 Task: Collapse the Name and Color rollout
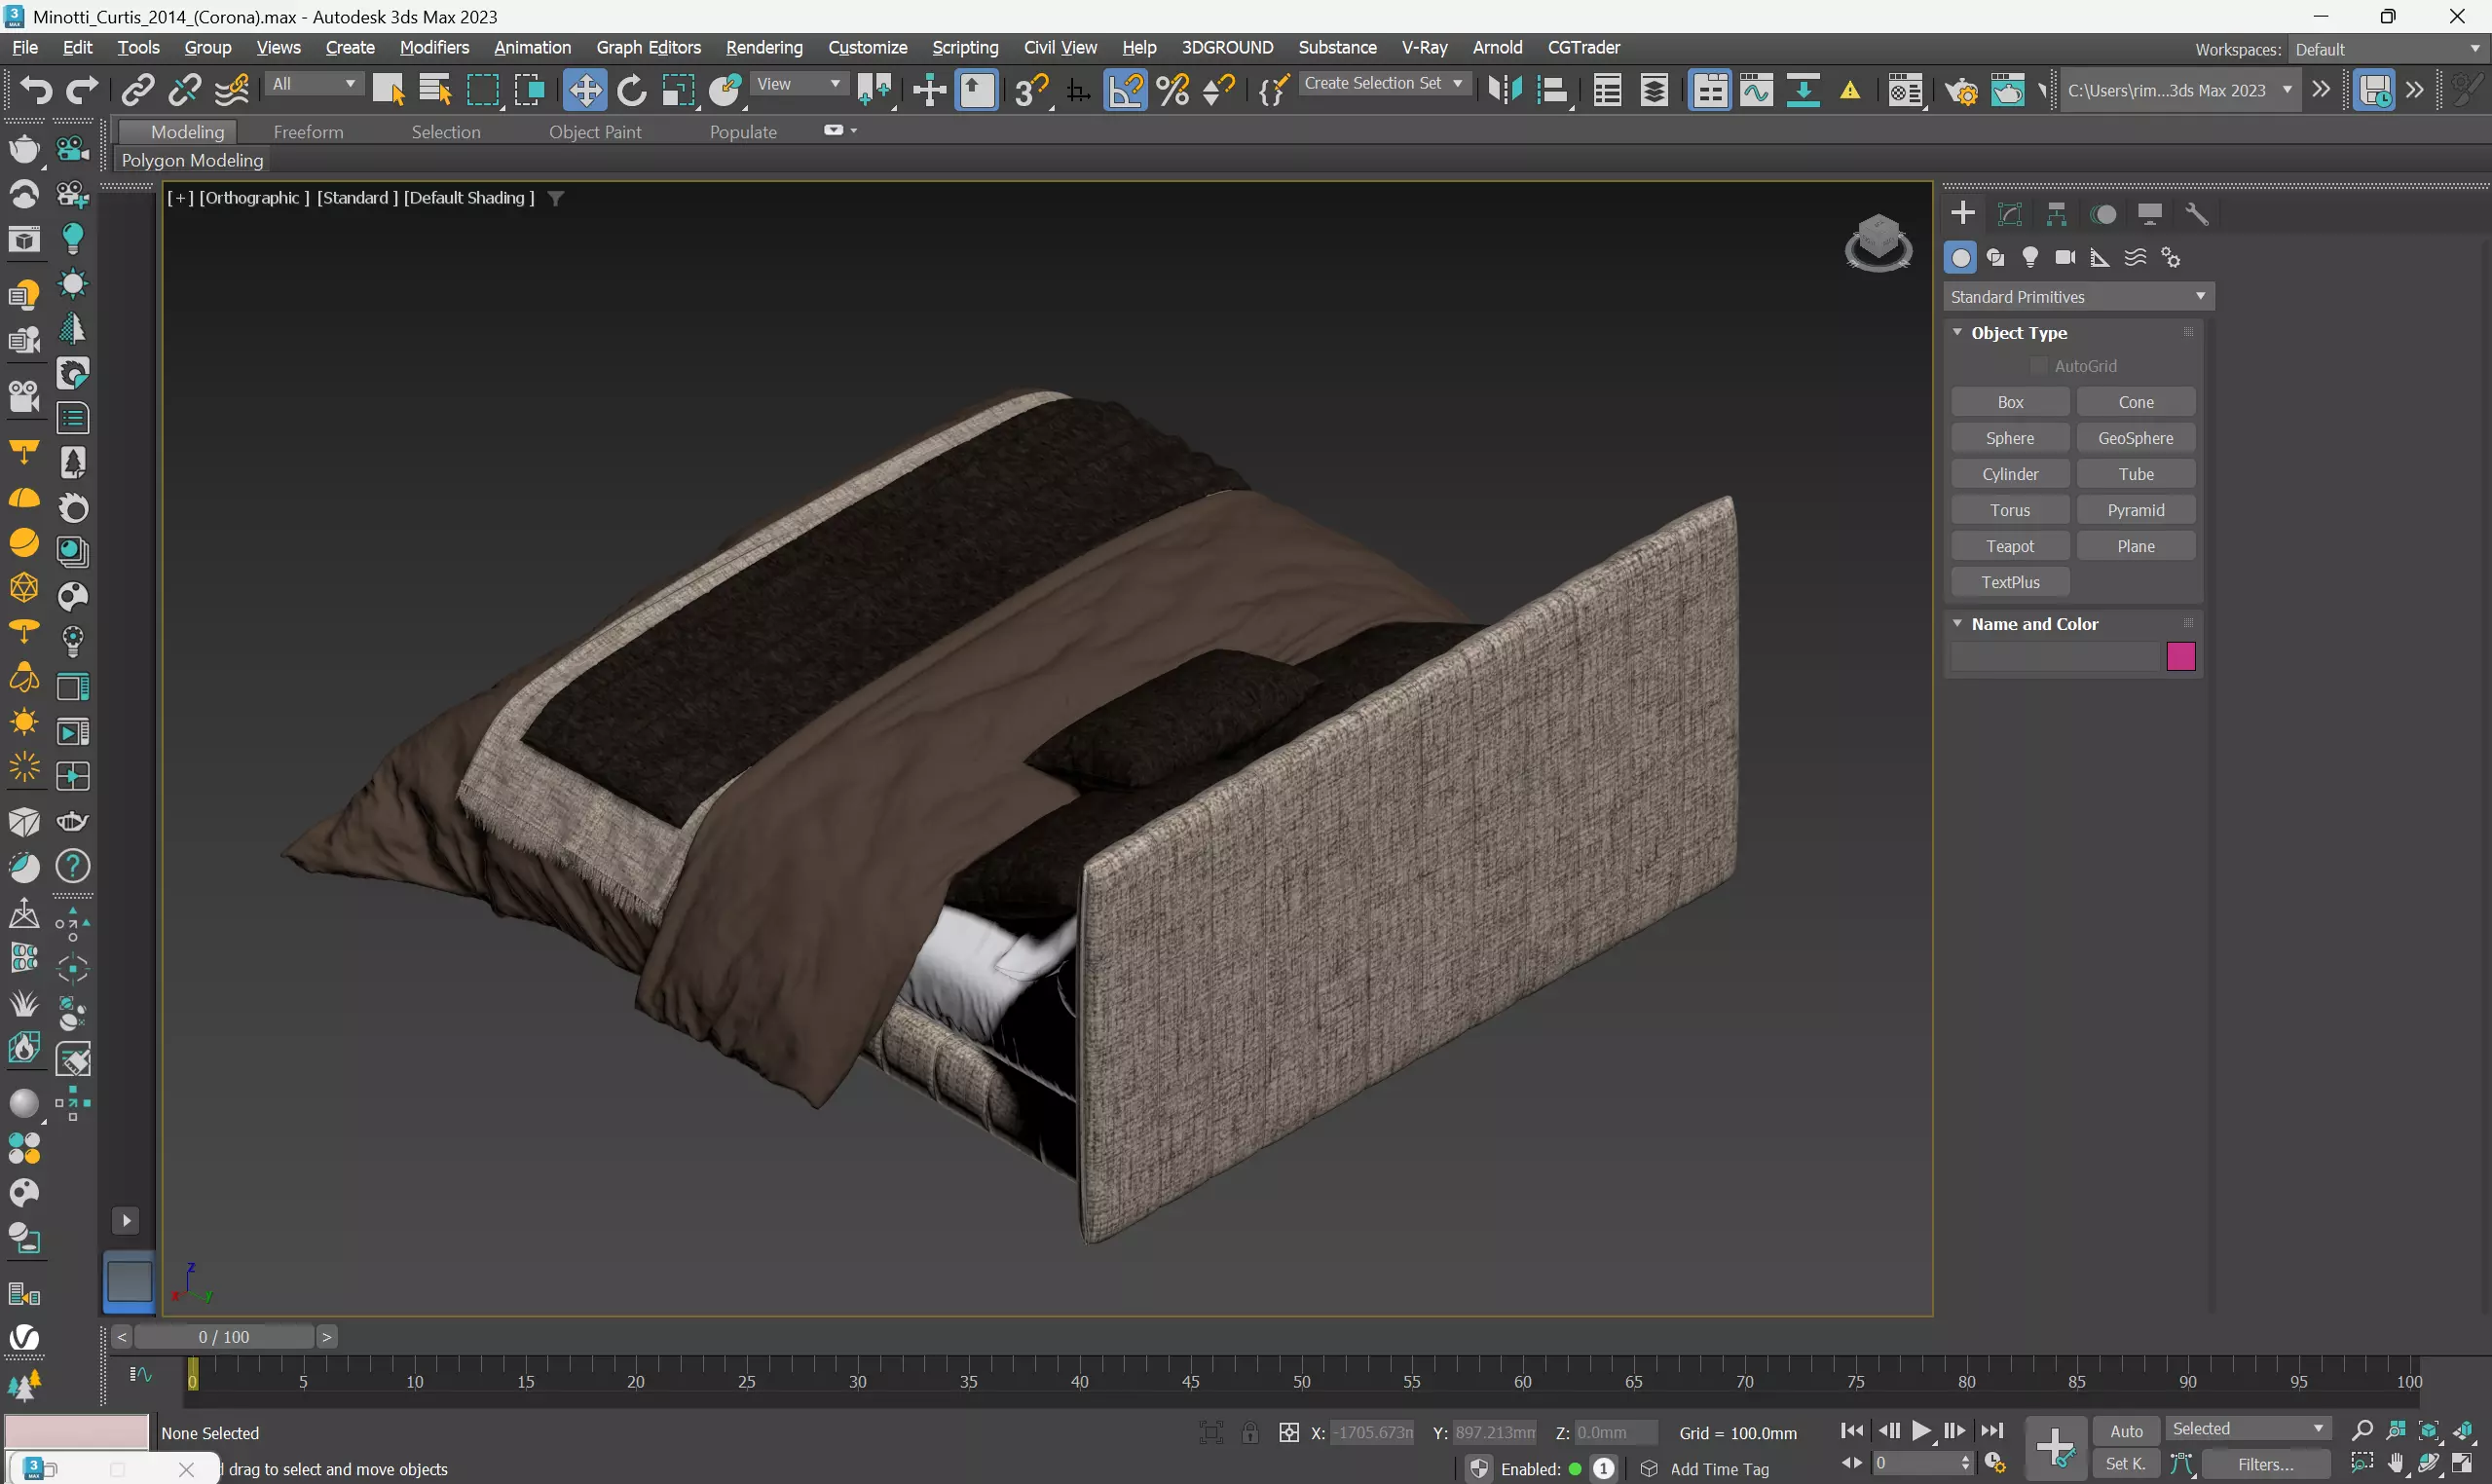[x=1957, y=623]
